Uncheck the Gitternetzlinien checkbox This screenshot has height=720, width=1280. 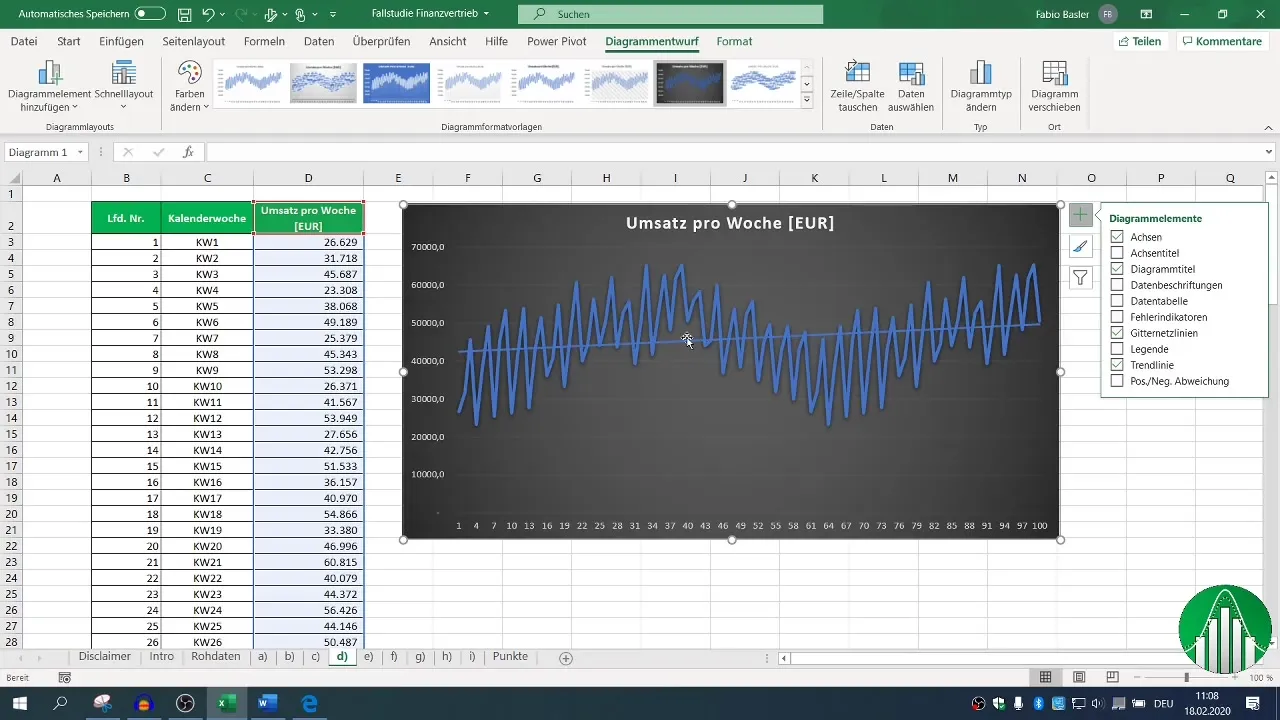tap(1117, 333)
